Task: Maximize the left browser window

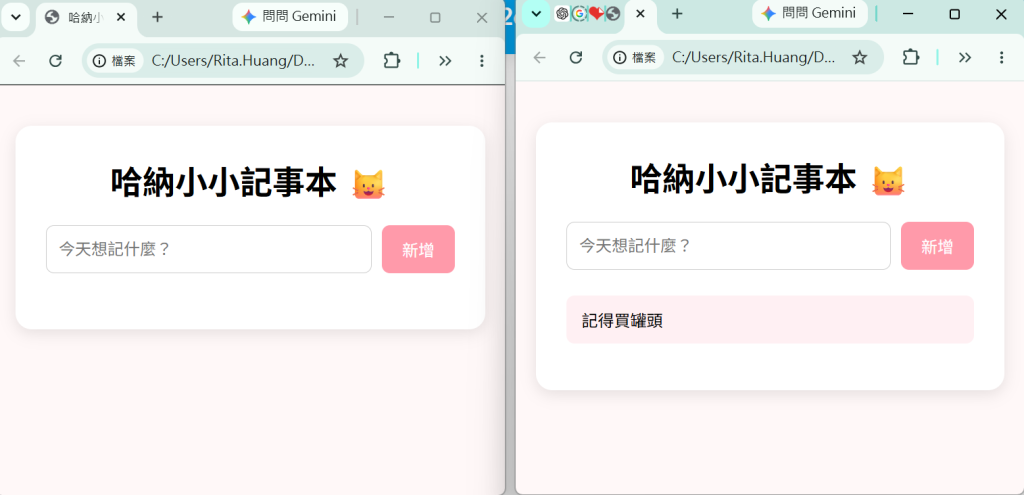Action: [436, 18]
